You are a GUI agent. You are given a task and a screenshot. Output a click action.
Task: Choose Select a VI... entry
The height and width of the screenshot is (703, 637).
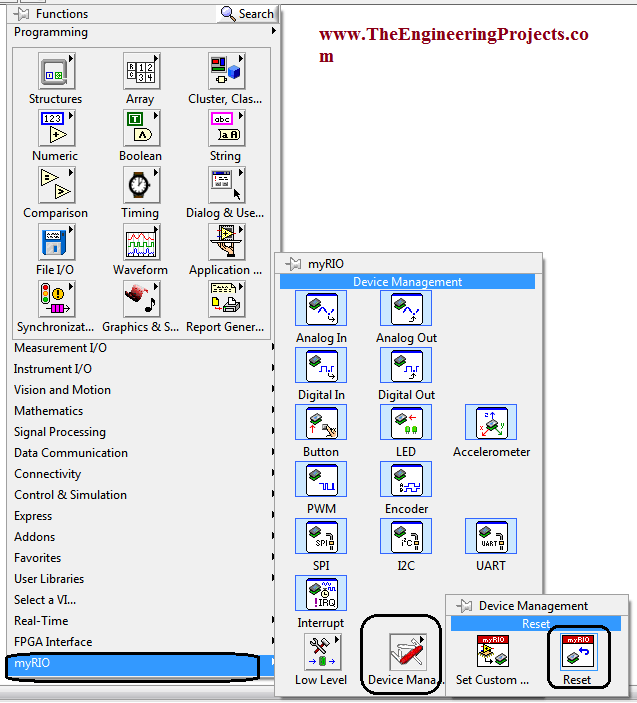tap(143, 600)
